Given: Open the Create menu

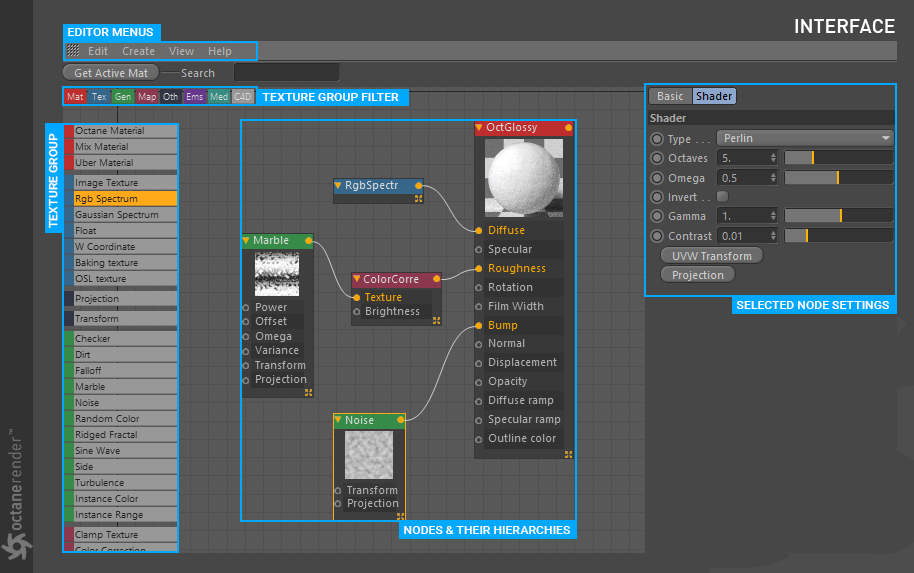Looking at the screenshot, I should click(x=138, y=51).
